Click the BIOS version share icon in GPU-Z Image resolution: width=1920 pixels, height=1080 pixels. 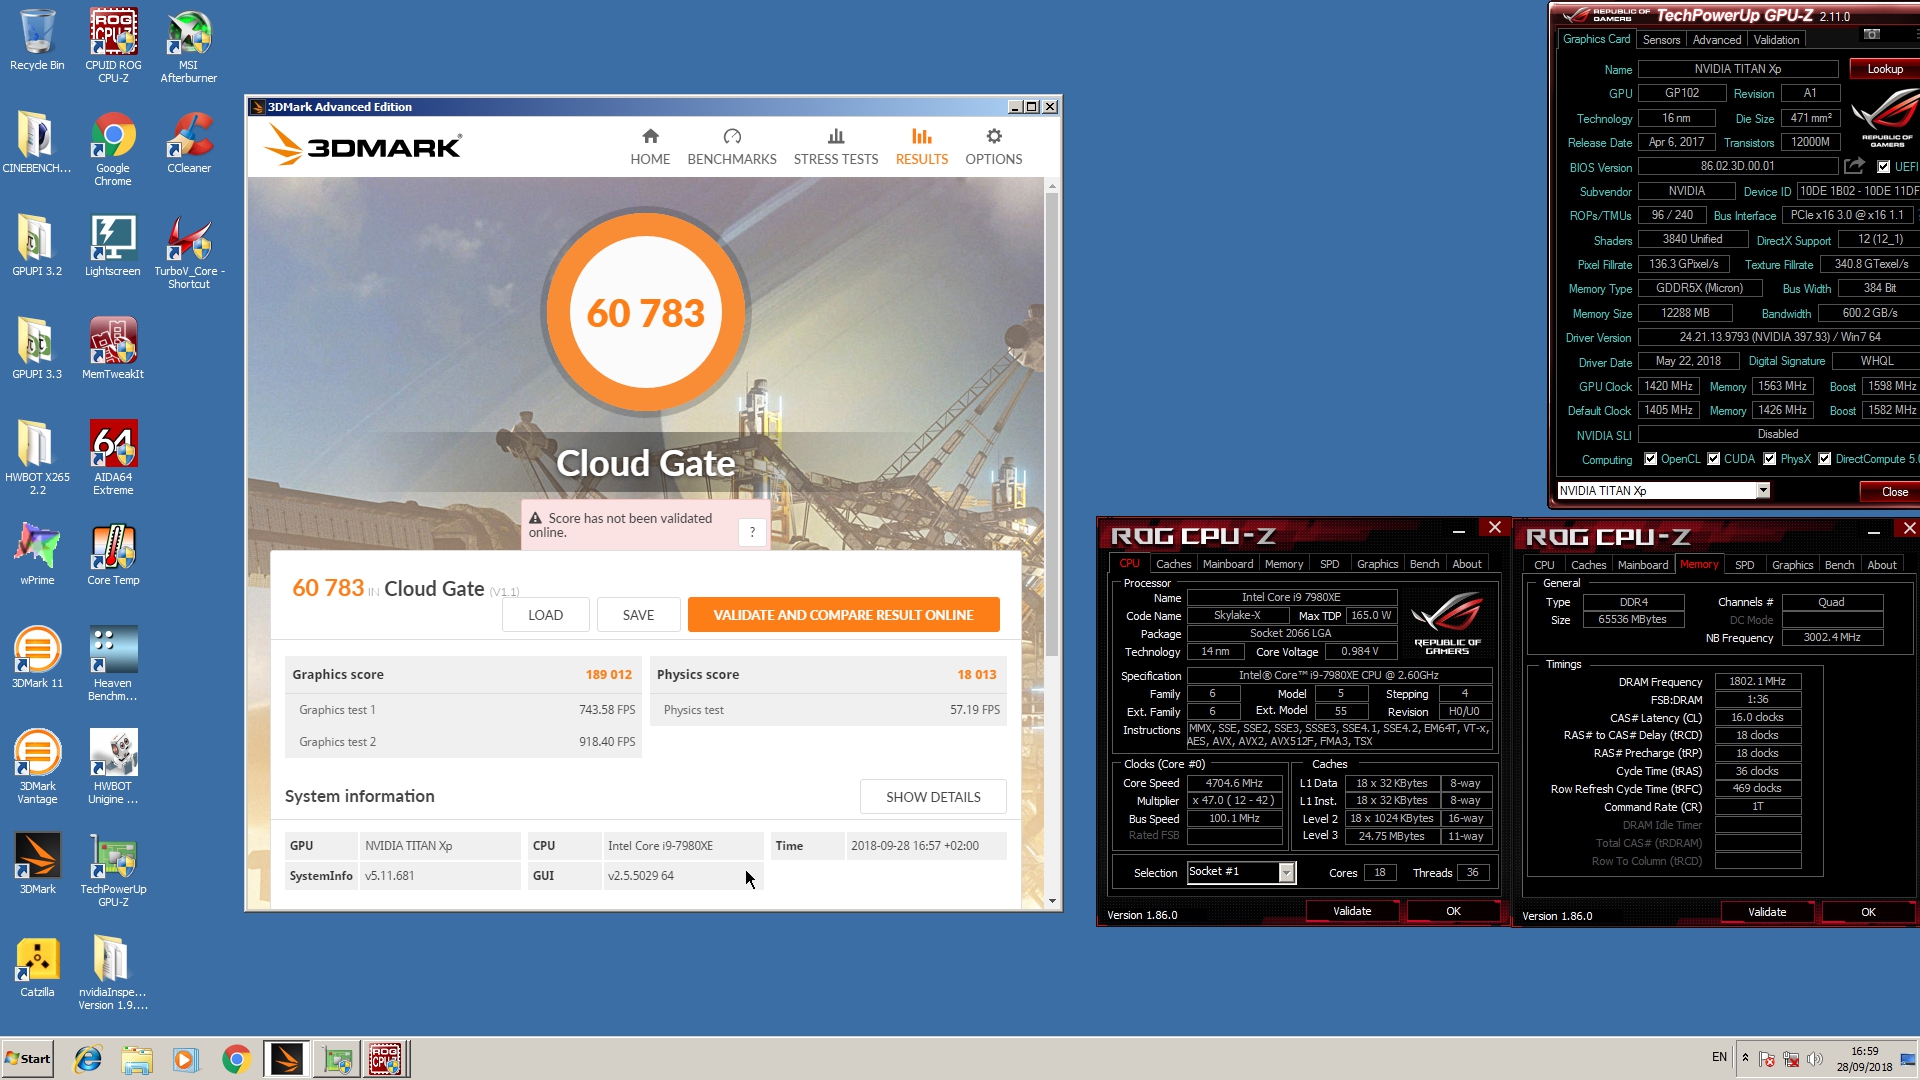click(1855, 166)
